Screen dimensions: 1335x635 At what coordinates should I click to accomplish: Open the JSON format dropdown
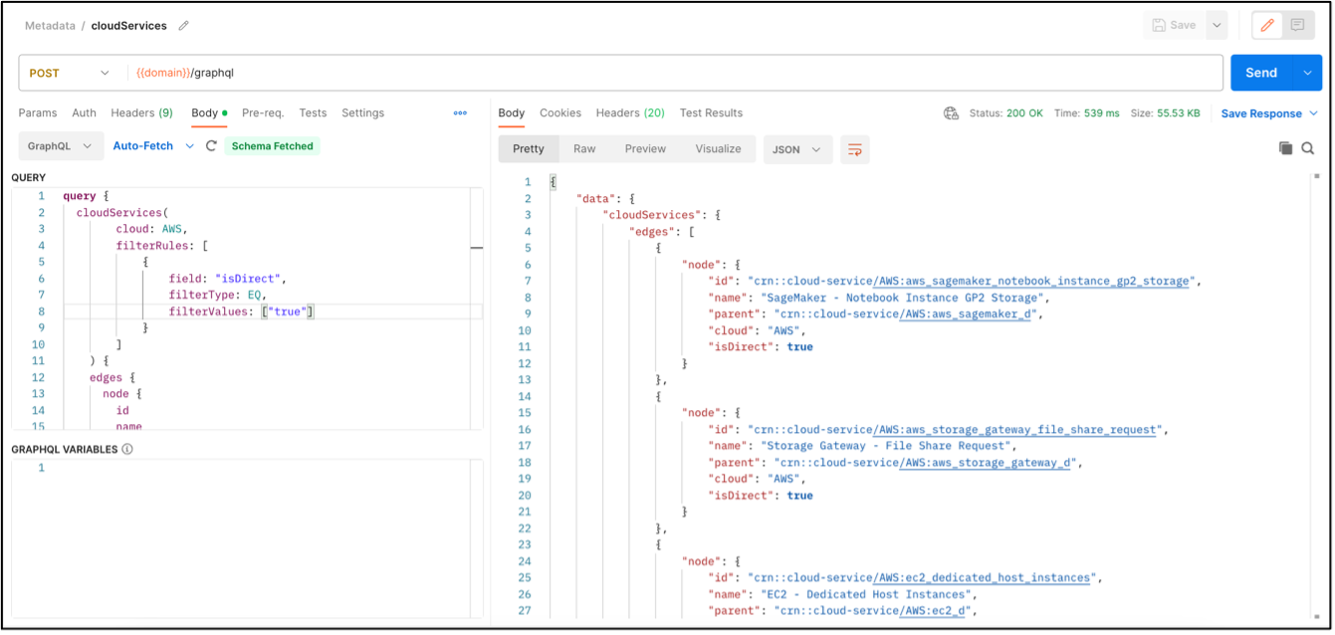click(797, 149)
